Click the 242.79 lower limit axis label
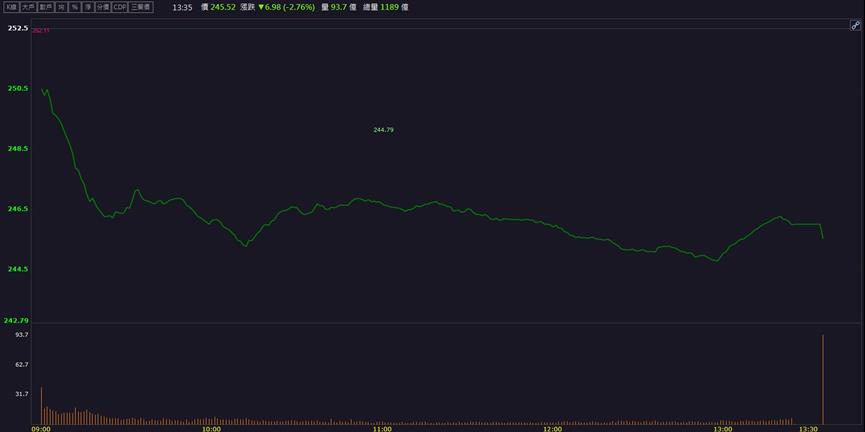Screen dimensions: 865x432 click(17, 321)
